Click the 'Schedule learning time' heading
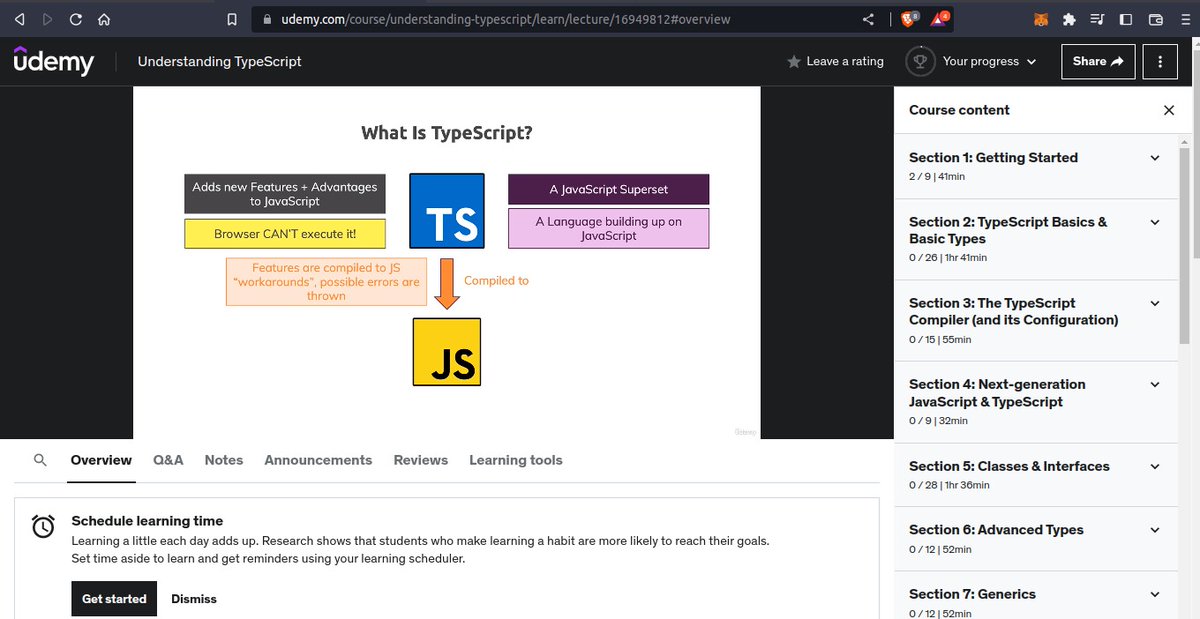This screenshot has height=619, width=1200. 147,521
